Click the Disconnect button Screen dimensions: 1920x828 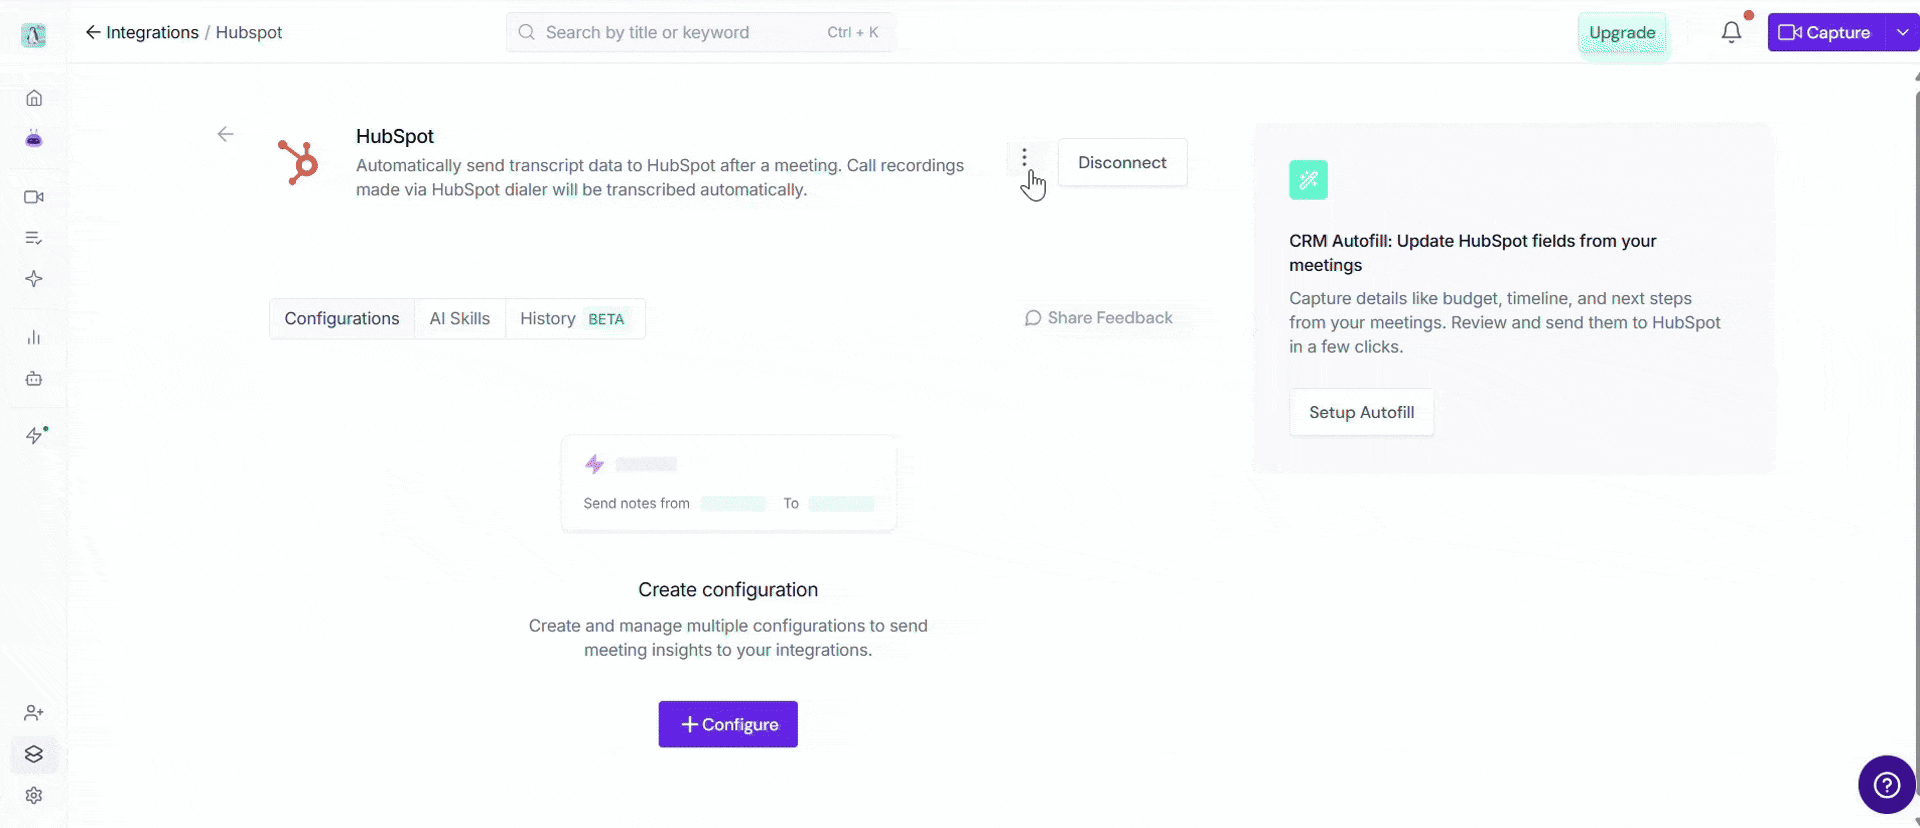tap(1122, 162)
